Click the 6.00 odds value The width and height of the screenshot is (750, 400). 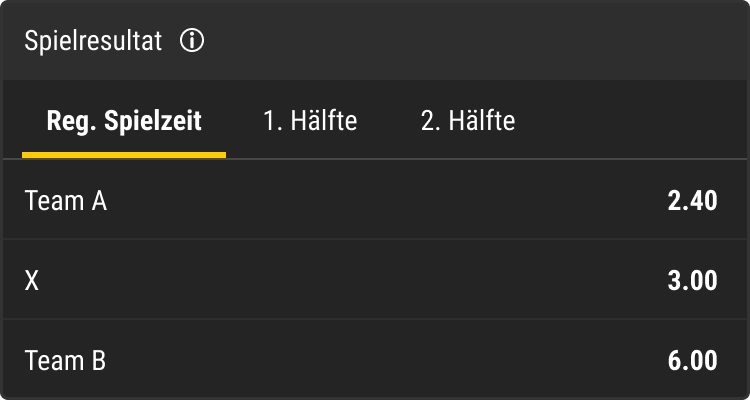coord(692,361)
